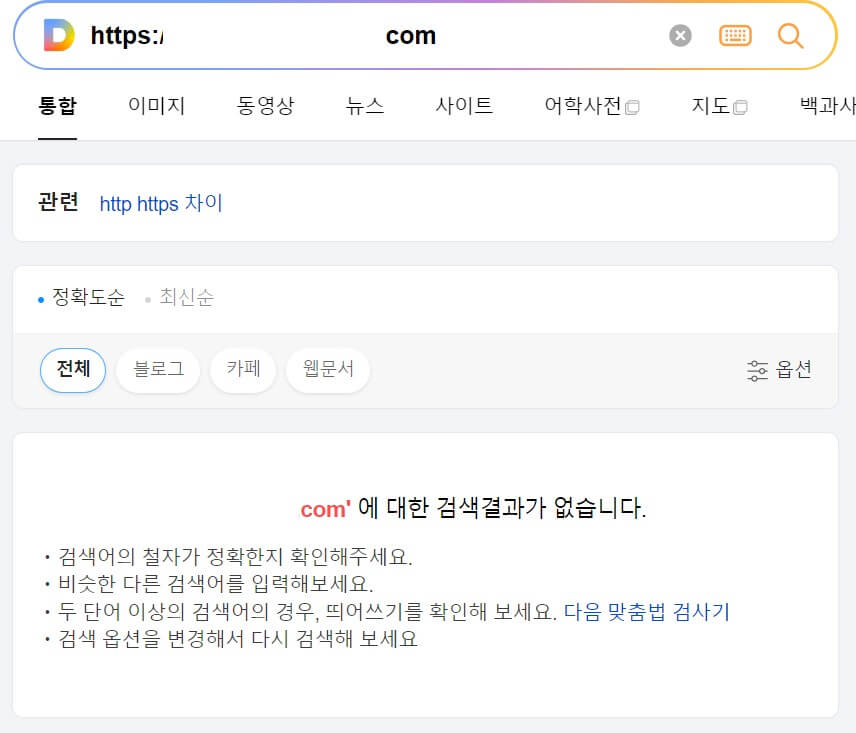Click the external-link icon next to 지도

(740, 105)
